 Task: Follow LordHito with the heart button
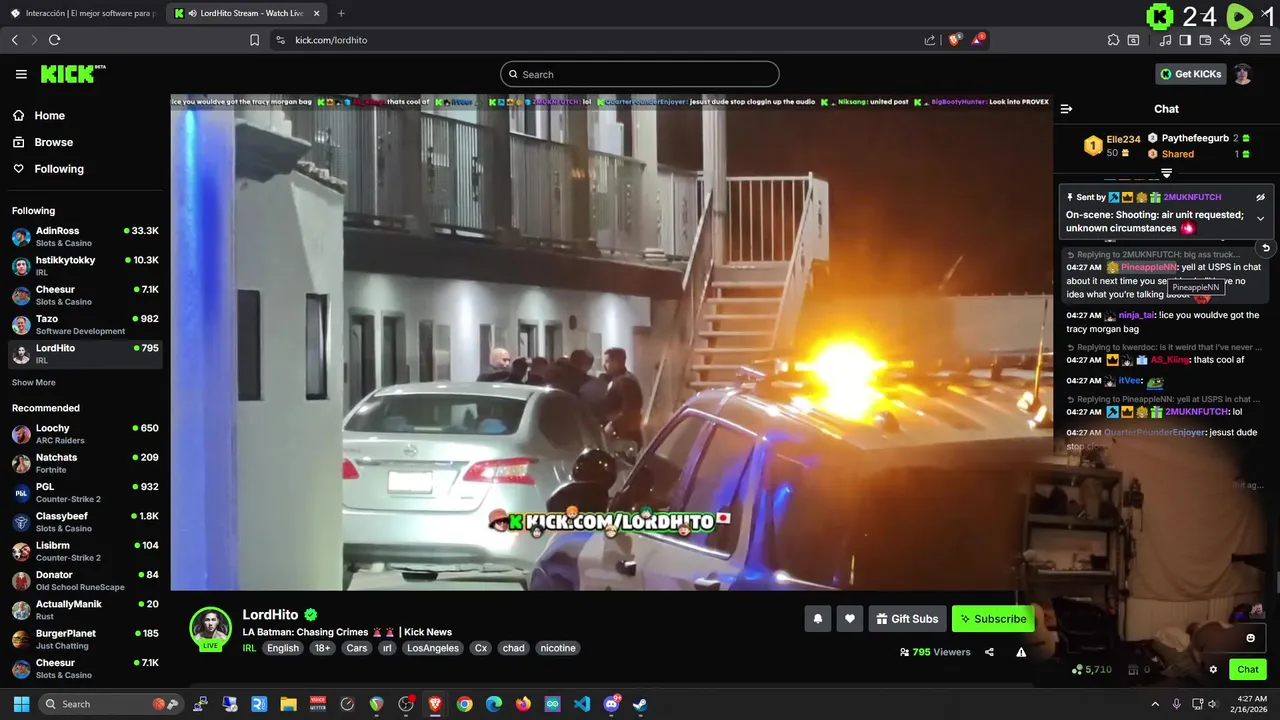click(849, 619)
